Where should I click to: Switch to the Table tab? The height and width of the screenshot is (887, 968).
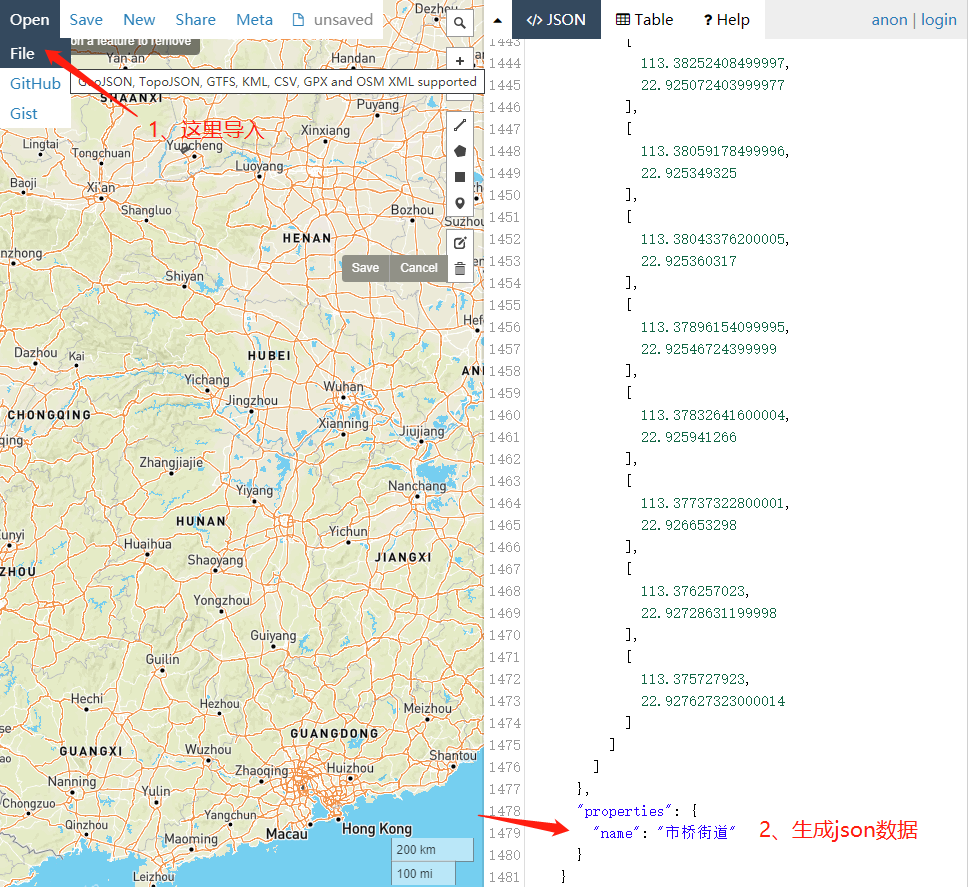pos(645,20)
